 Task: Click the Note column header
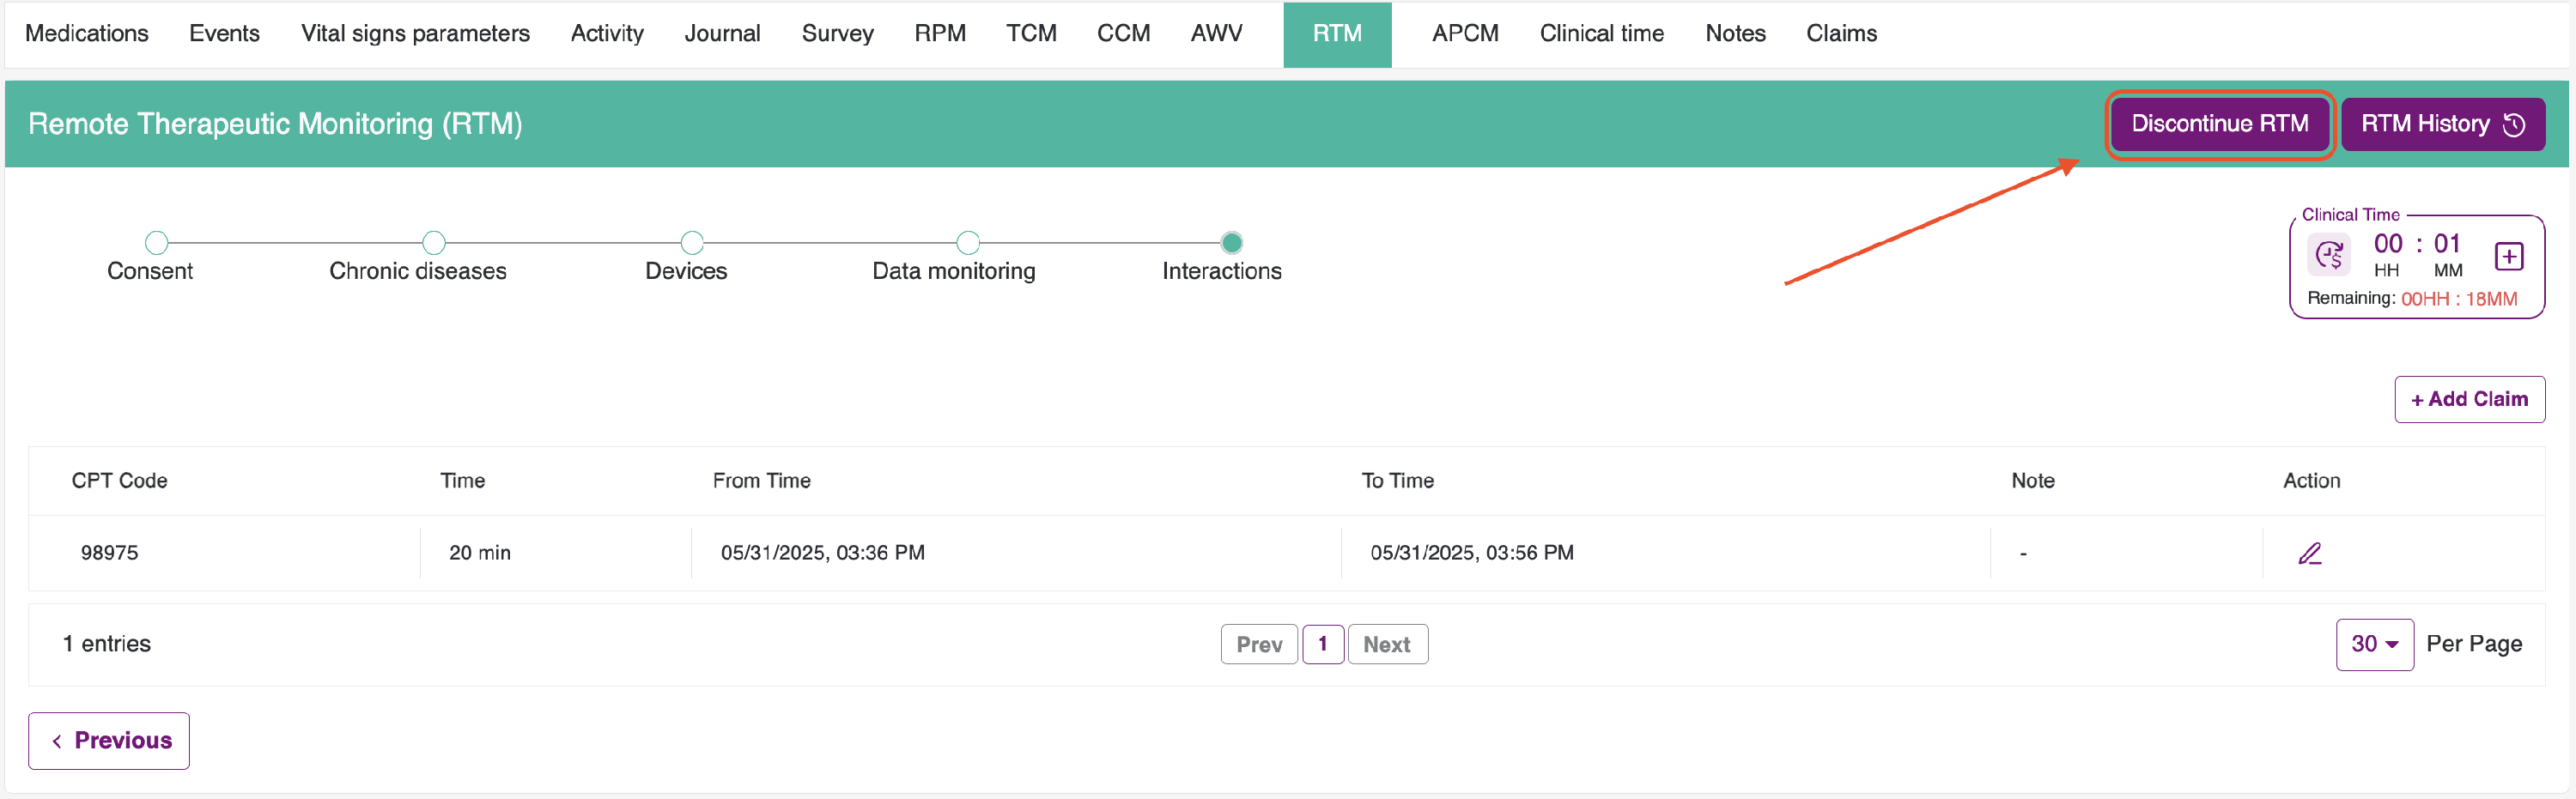[2032, 481]
